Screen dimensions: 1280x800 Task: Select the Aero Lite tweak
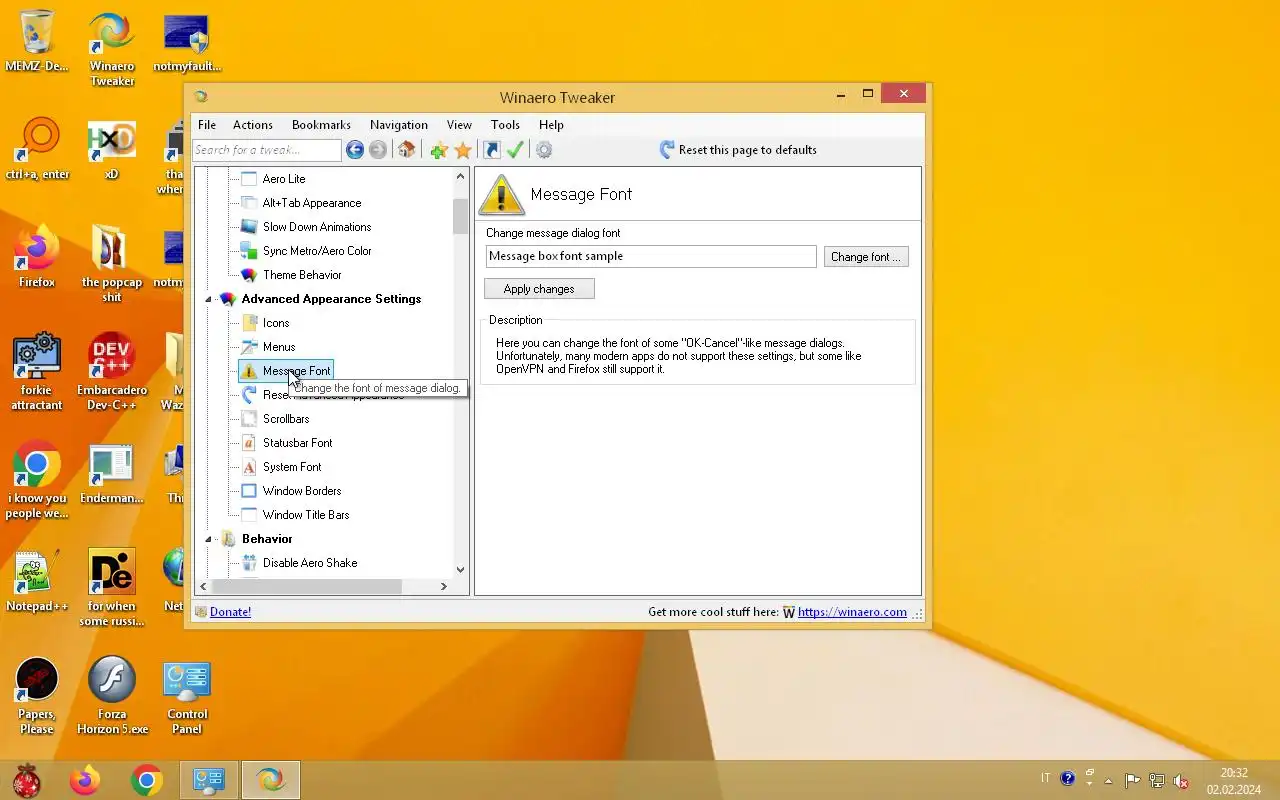coord(284,179)
